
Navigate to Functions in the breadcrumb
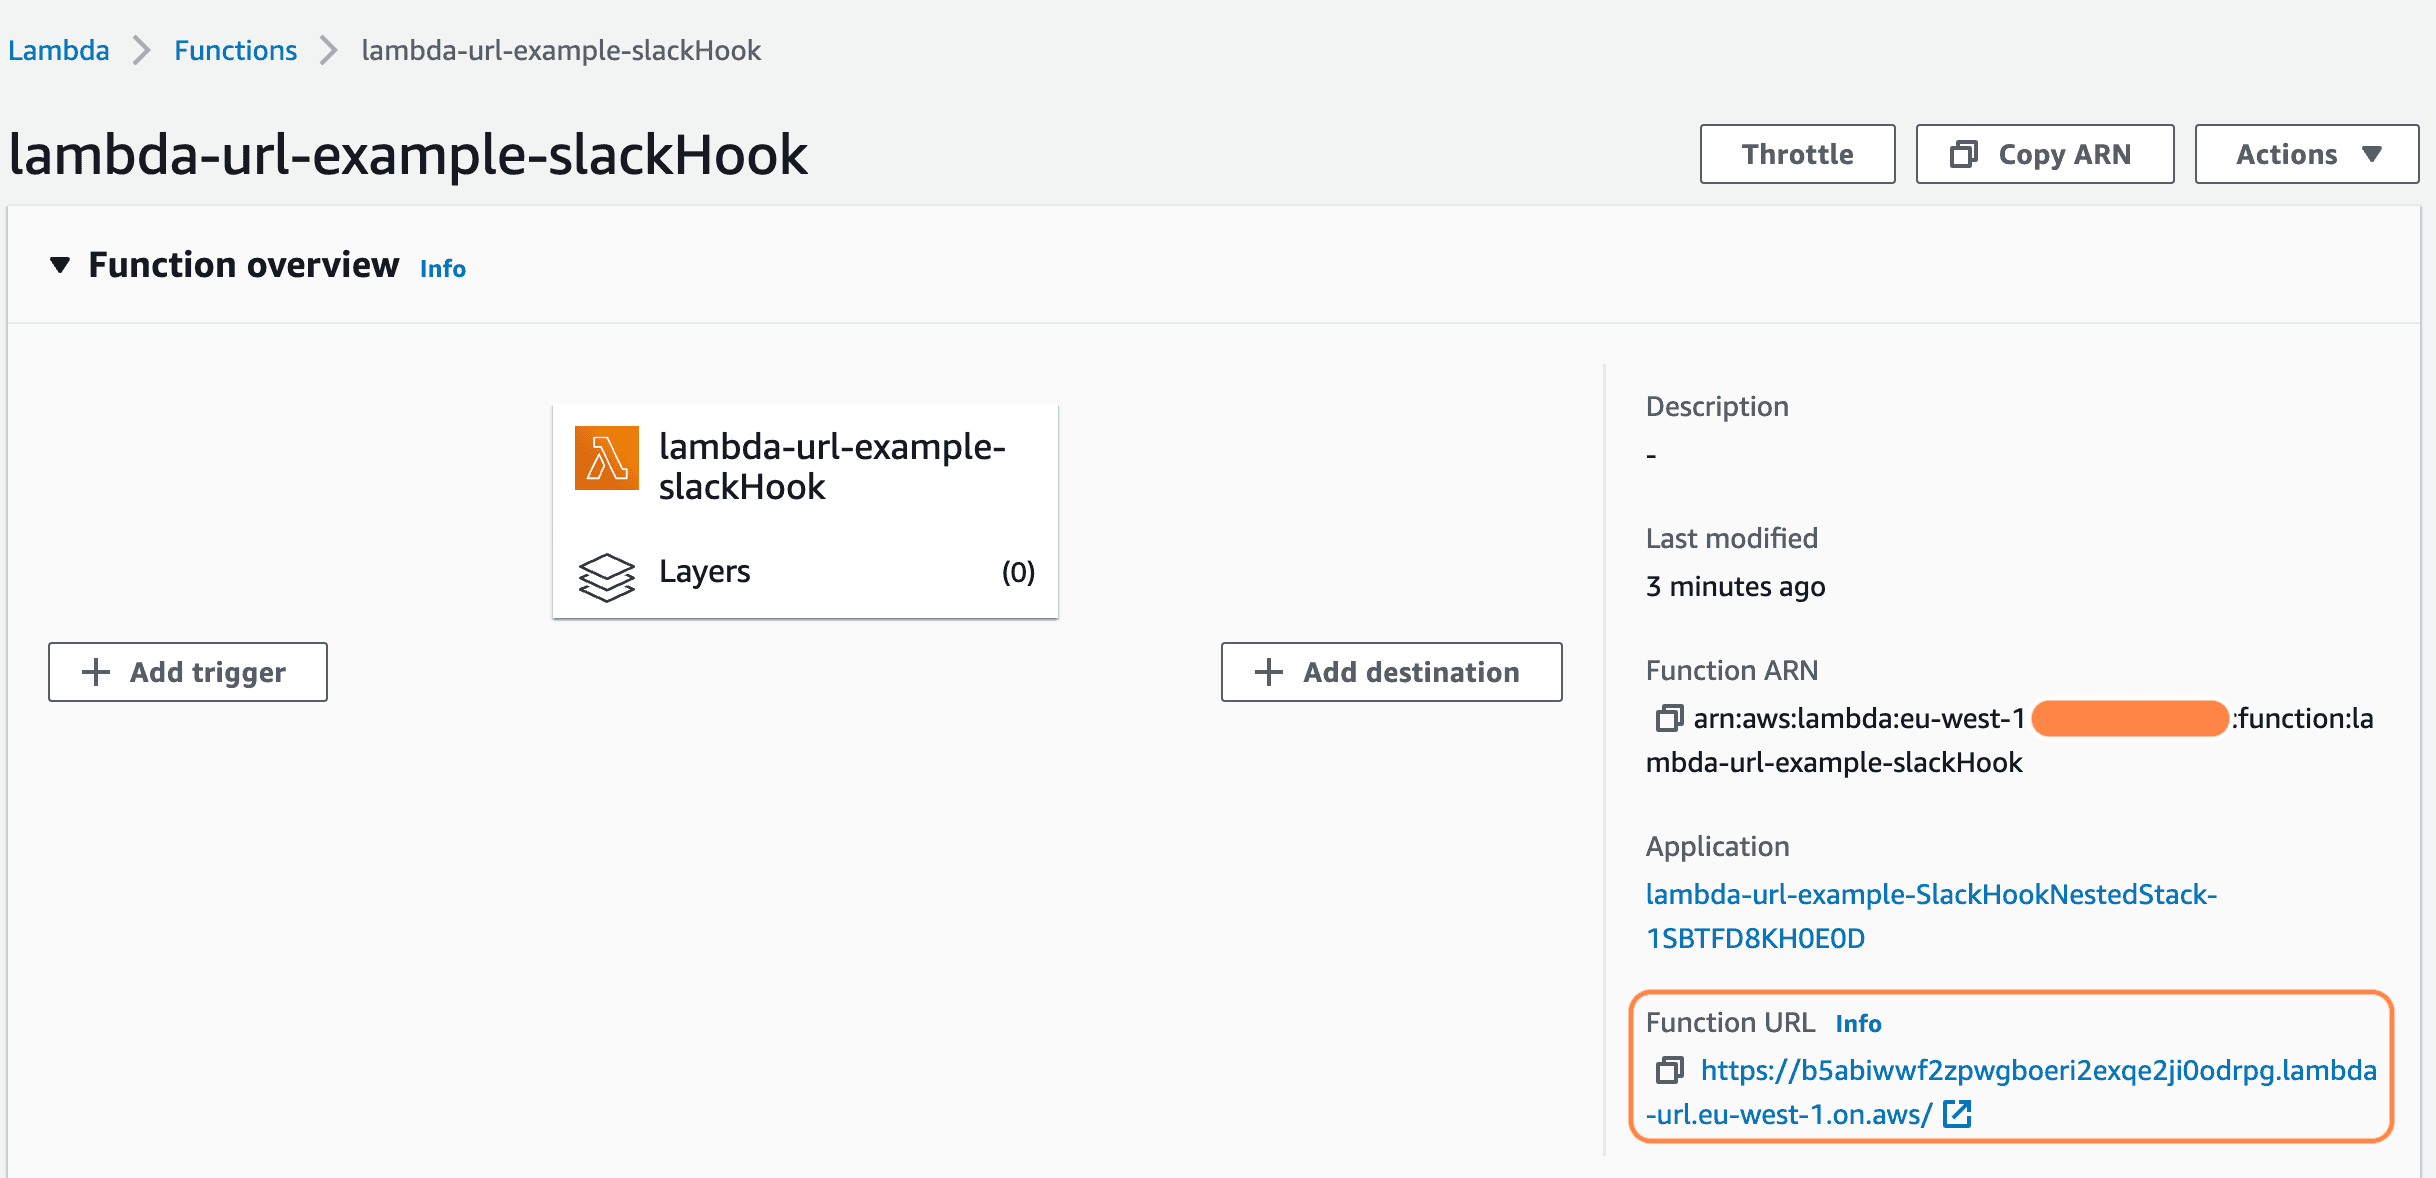(x=235, y=50)
